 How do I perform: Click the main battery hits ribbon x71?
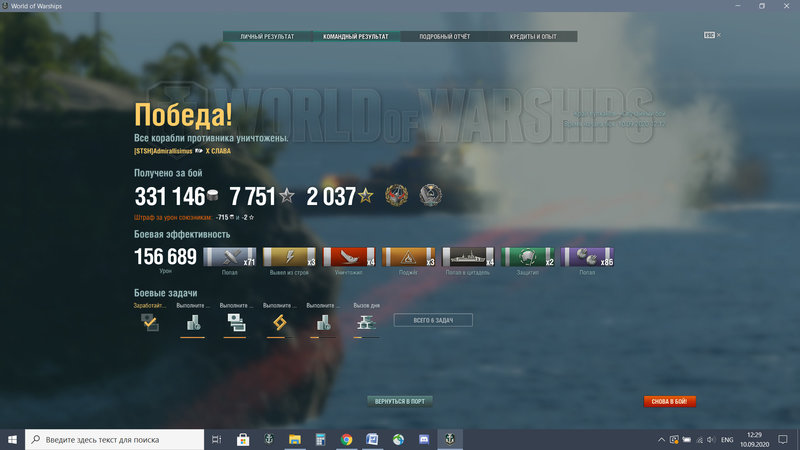[x=230, y=257]
